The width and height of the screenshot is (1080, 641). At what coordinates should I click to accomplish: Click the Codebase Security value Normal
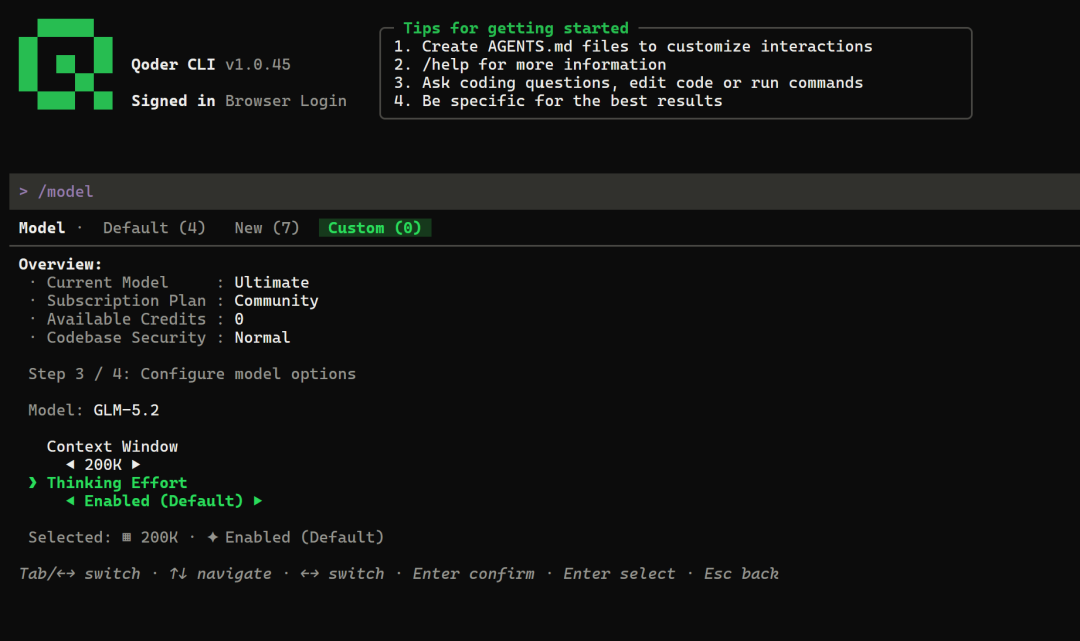[x=262, y=337]
